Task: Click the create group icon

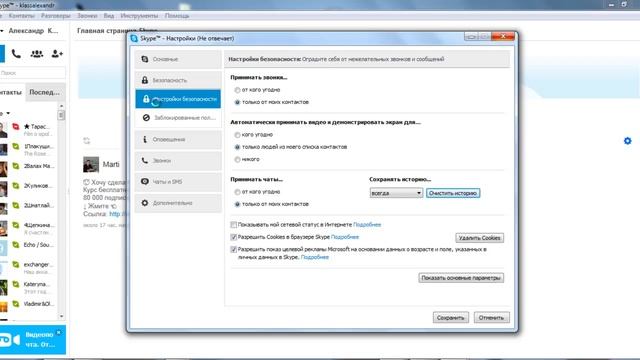Action: pyautogui.click(x=37, y=53)
